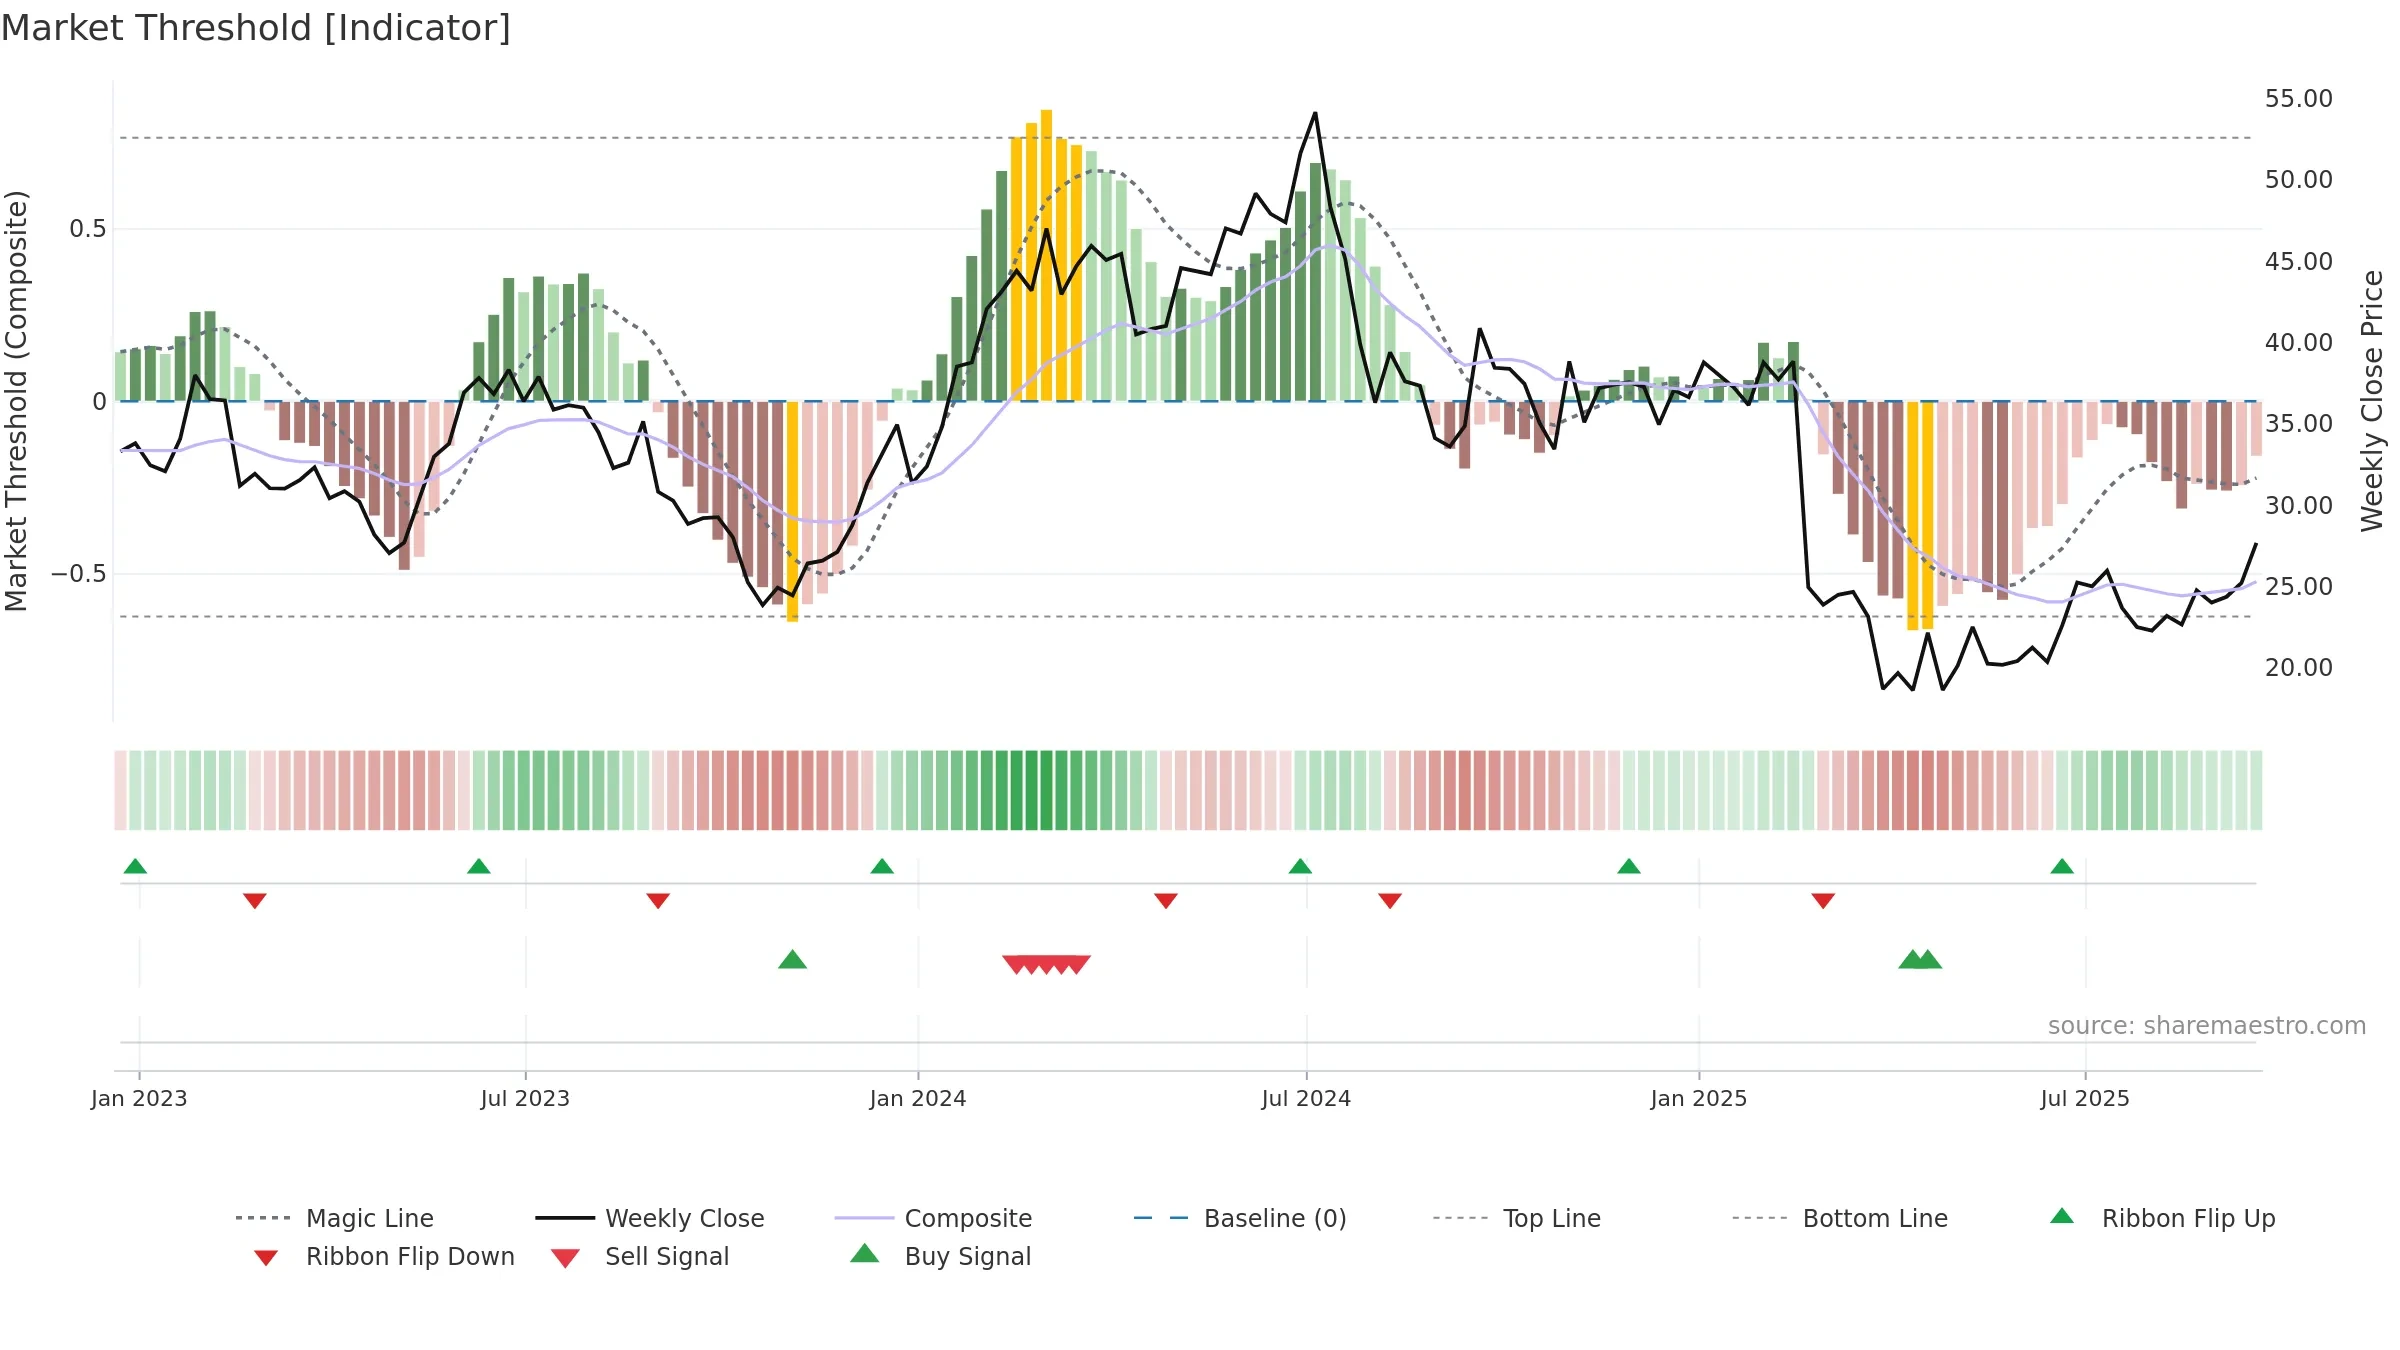The width and height of the screenshot is (2400, 1350).
Task: Toggle the Ribbon Flip Down legend entry
Action: click(384, 1256)
